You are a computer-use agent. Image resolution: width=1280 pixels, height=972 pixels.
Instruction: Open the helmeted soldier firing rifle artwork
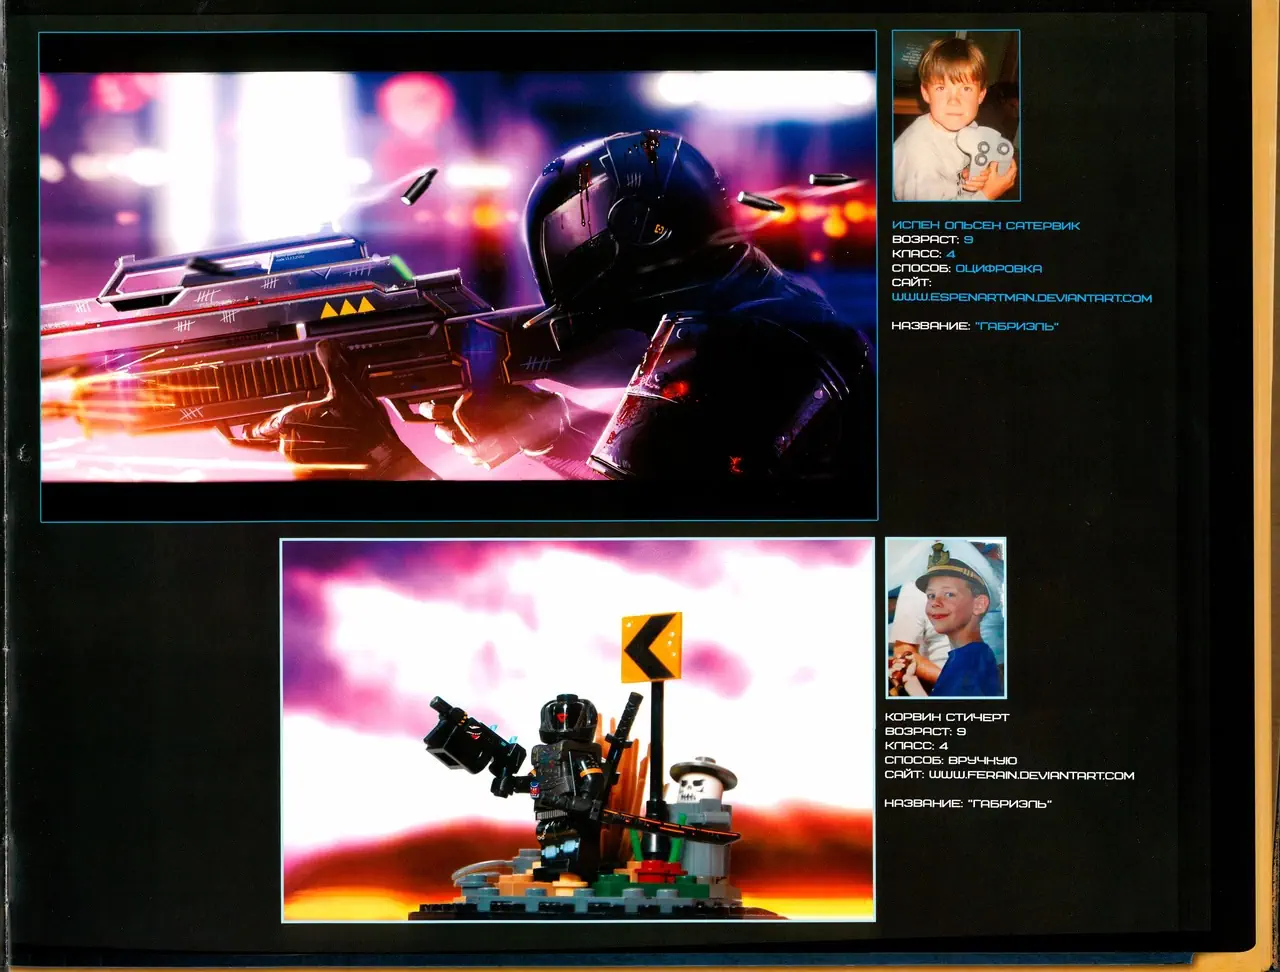[x=459, y=276]
